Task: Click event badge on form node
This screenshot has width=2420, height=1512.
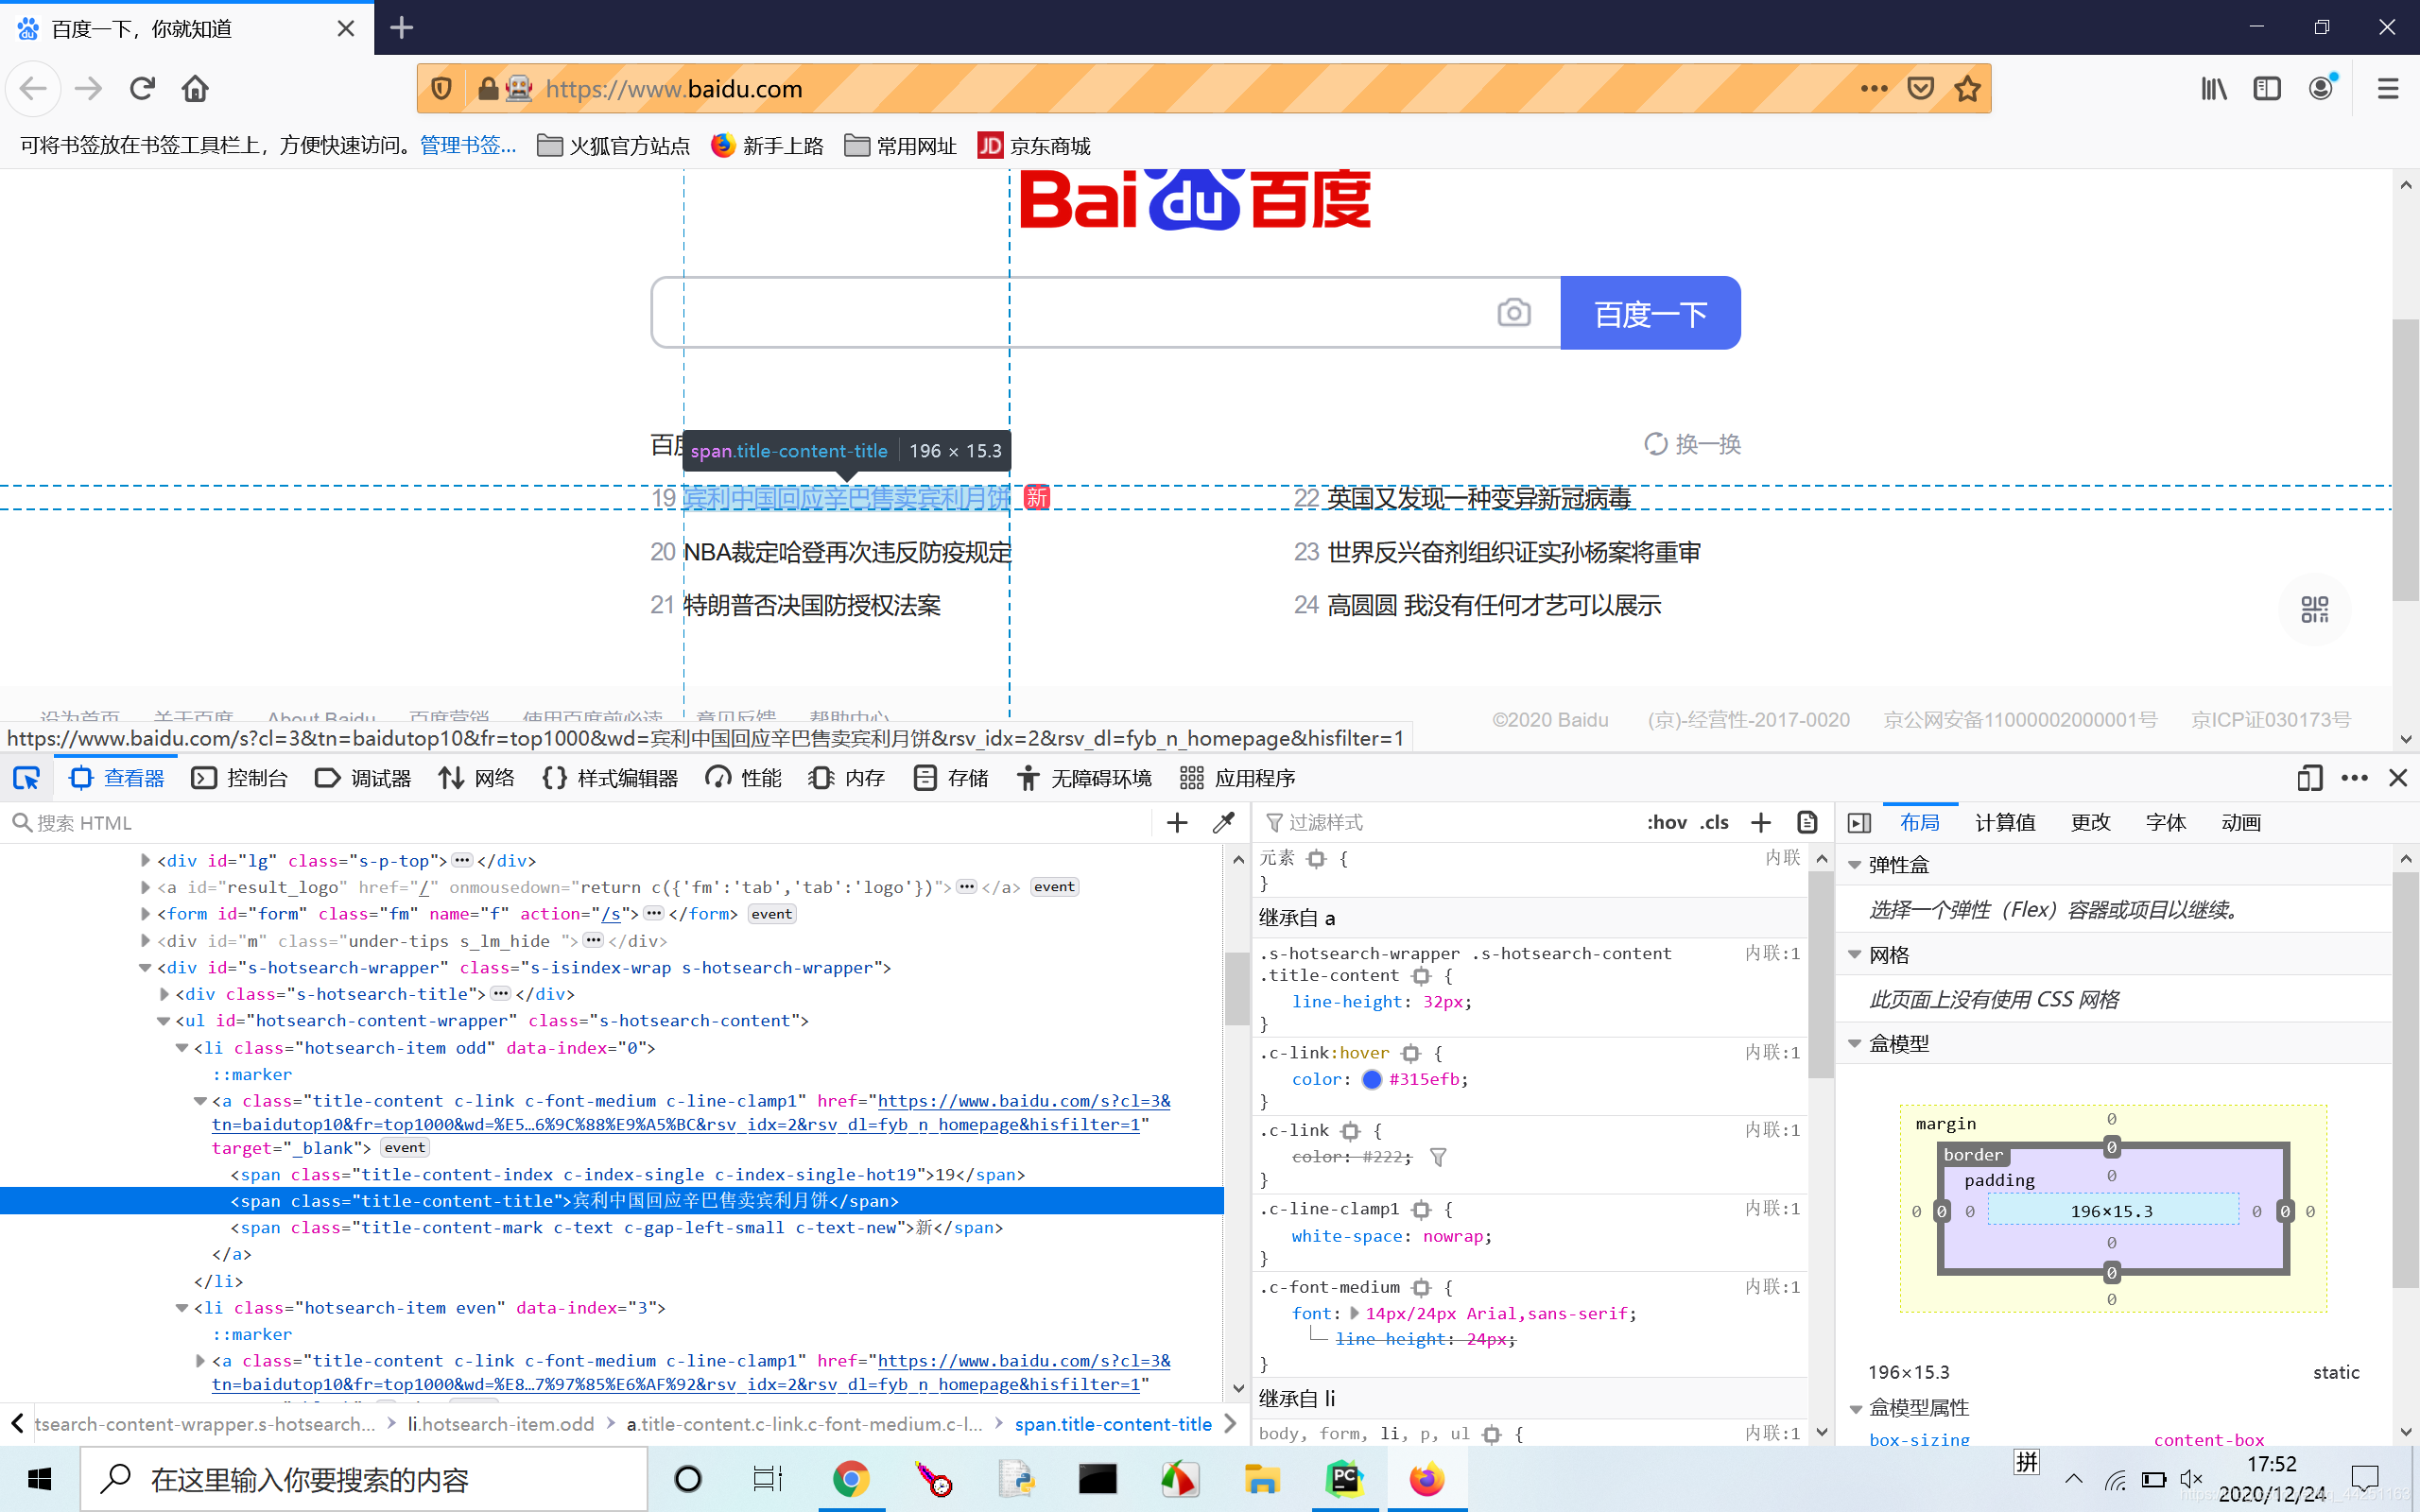Action: click(772, 914)
